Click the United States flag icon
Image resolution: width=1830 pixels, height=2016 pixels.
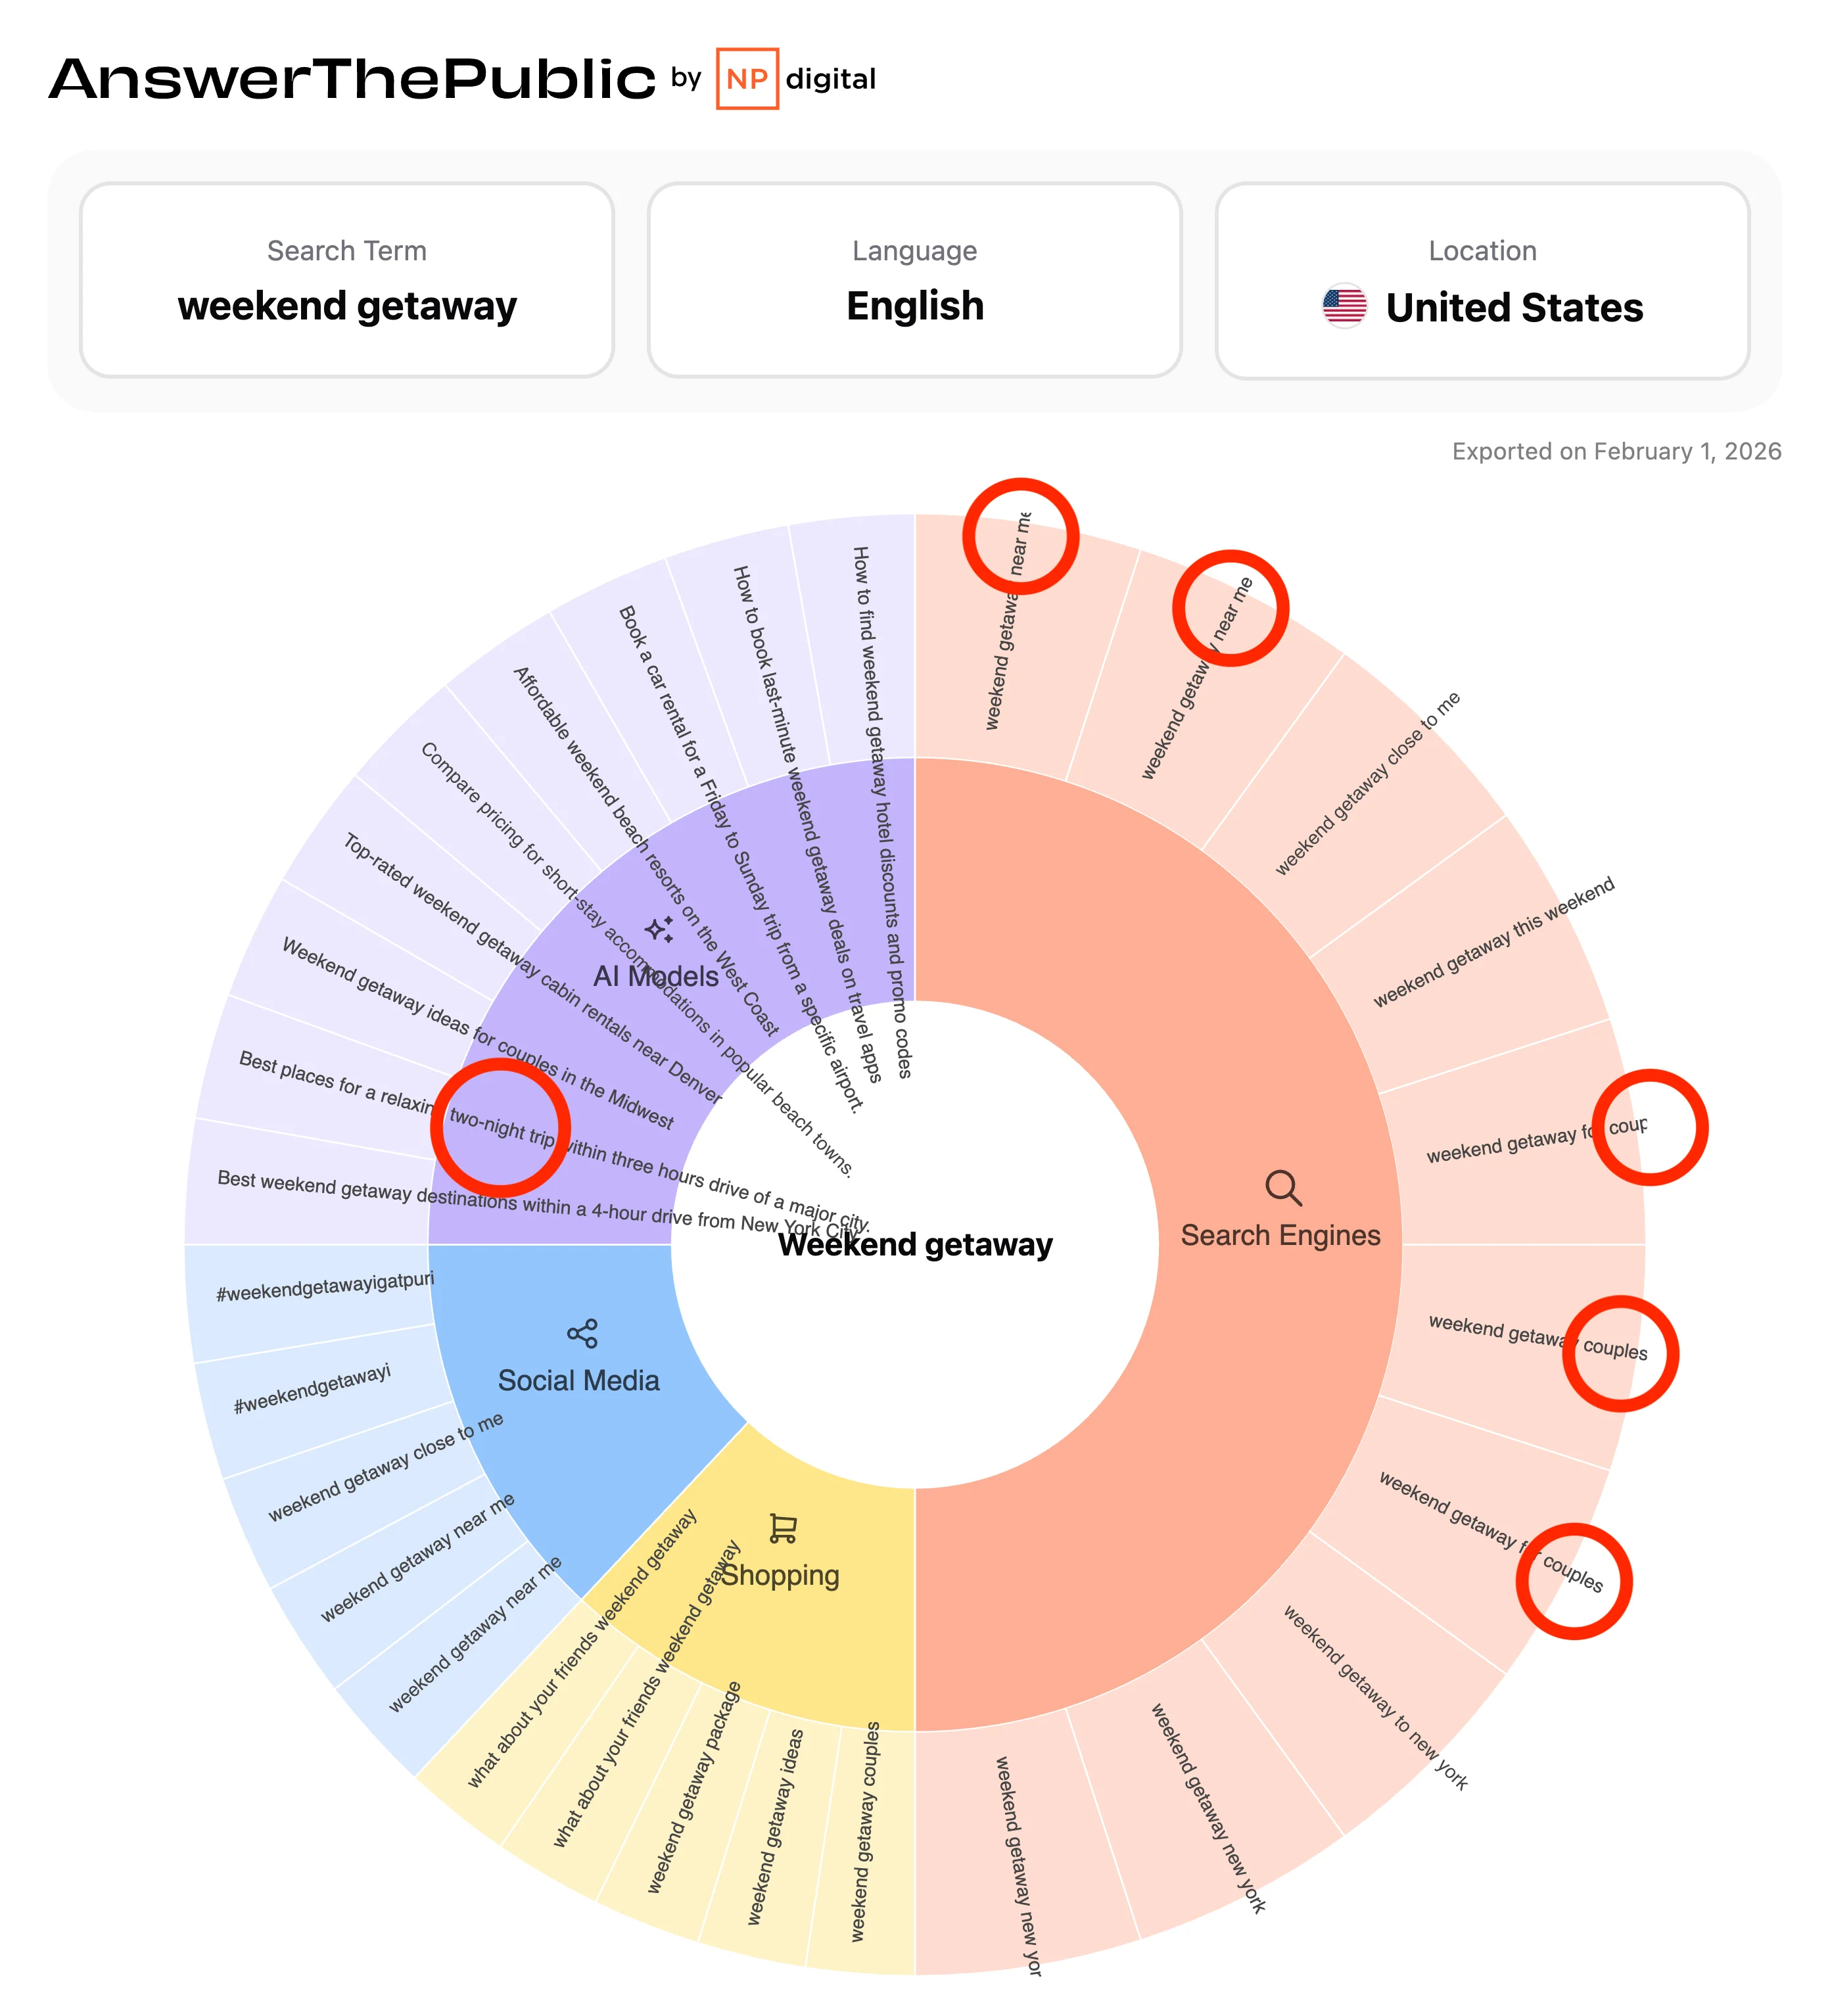click(1344, 306)
